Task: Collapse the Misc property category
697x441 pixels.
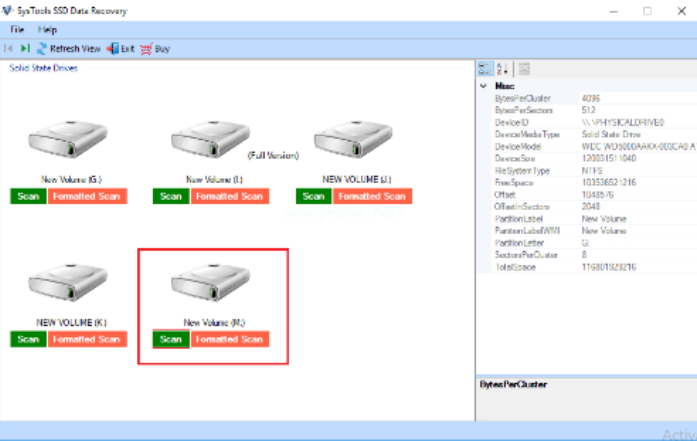Action: point(485,86)
